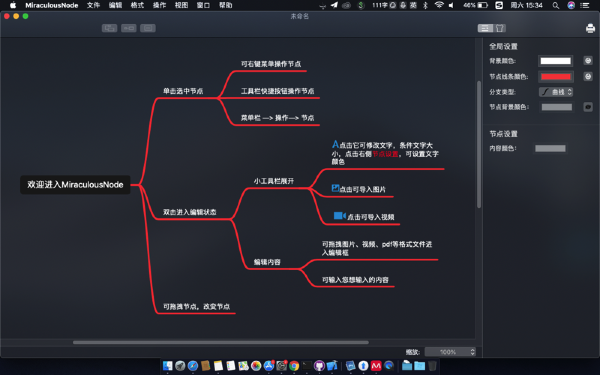This screenshot has height=375, width=600.
Task: Click the first toolbar button with the child-node icon
Action: [x=109, y=28]
